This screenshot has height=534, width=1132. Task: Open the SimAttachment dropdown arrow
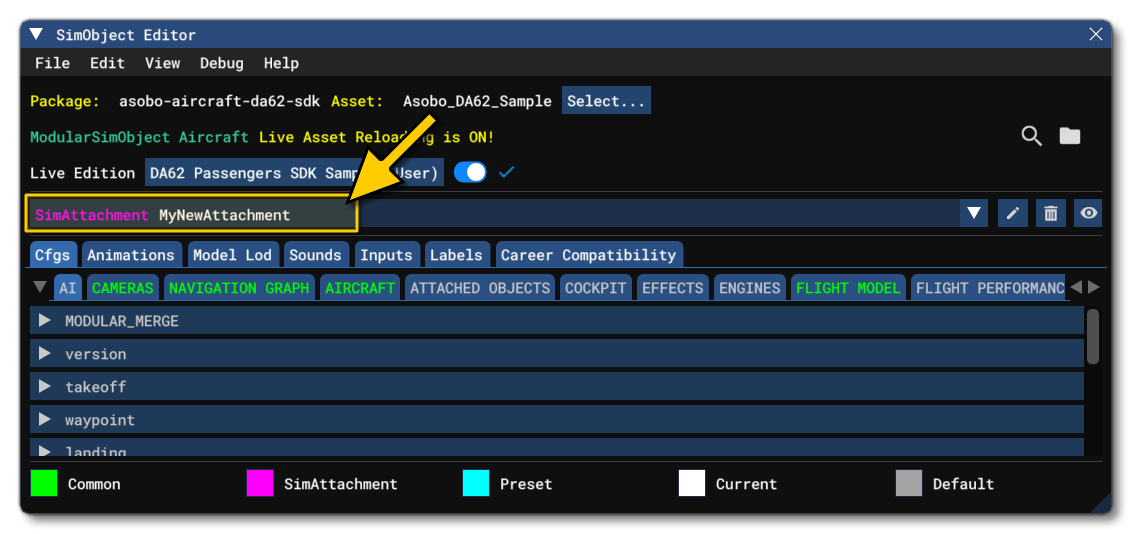coord(974,213)
